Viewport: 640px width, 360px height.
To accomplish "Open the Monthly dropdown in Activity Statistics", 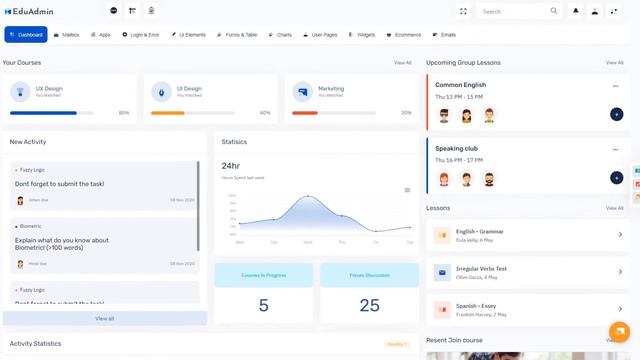I will coord(397,344).
